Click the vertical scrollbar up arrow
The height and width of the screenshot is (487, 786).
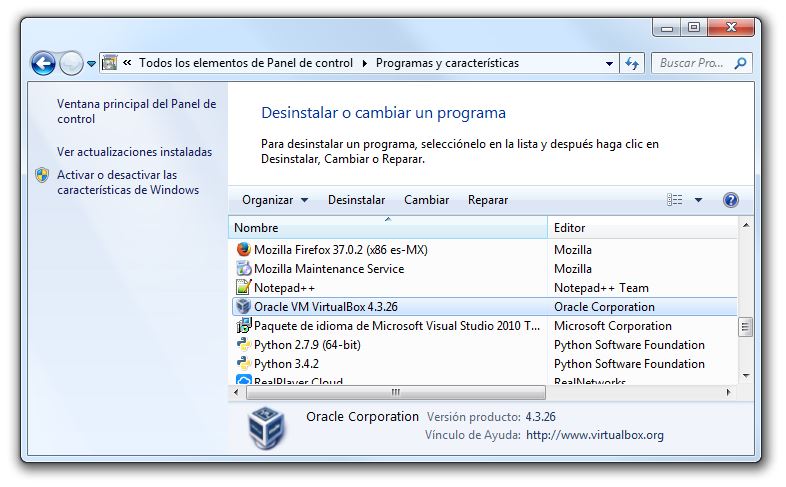tap(746, 225)
